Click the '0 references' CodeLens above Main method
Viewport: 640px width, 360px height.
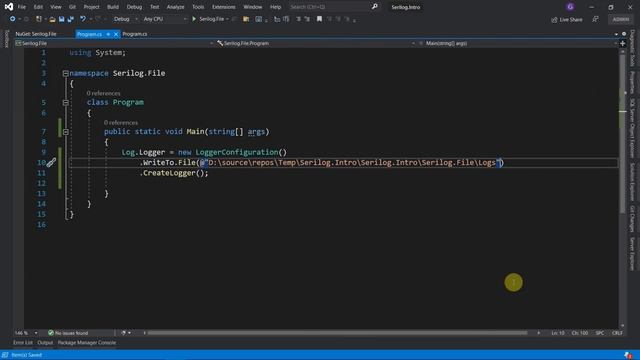tap(121, 123)
